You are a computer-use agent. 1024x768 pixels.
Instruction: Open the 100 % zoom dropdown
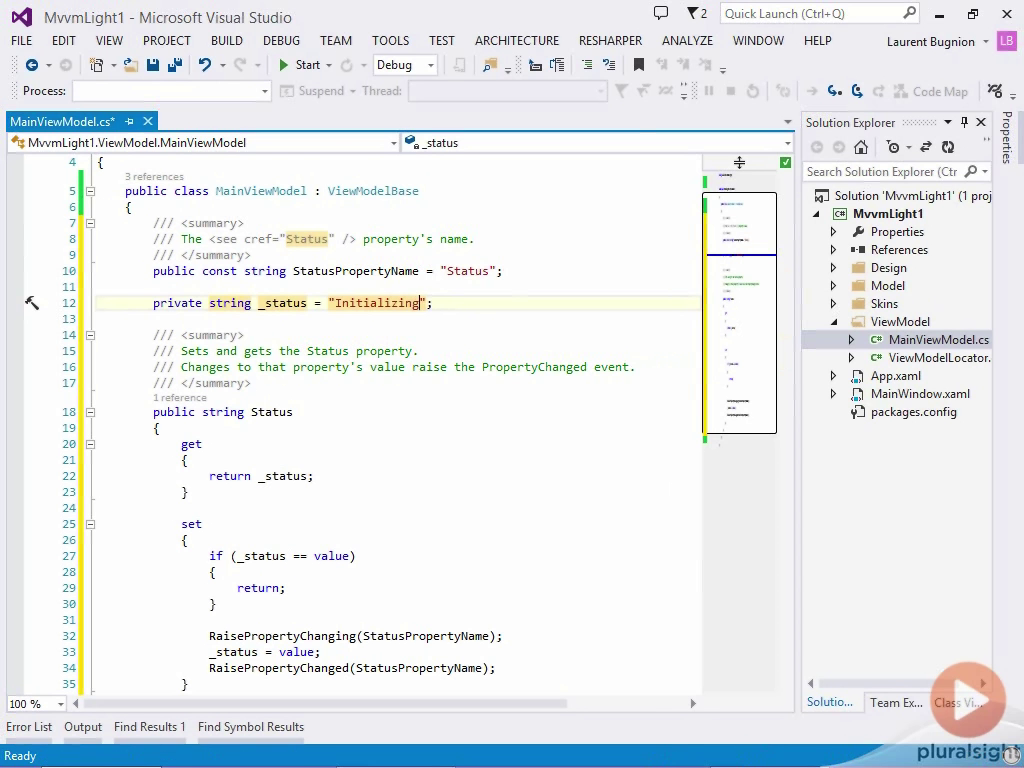point(61,704)
